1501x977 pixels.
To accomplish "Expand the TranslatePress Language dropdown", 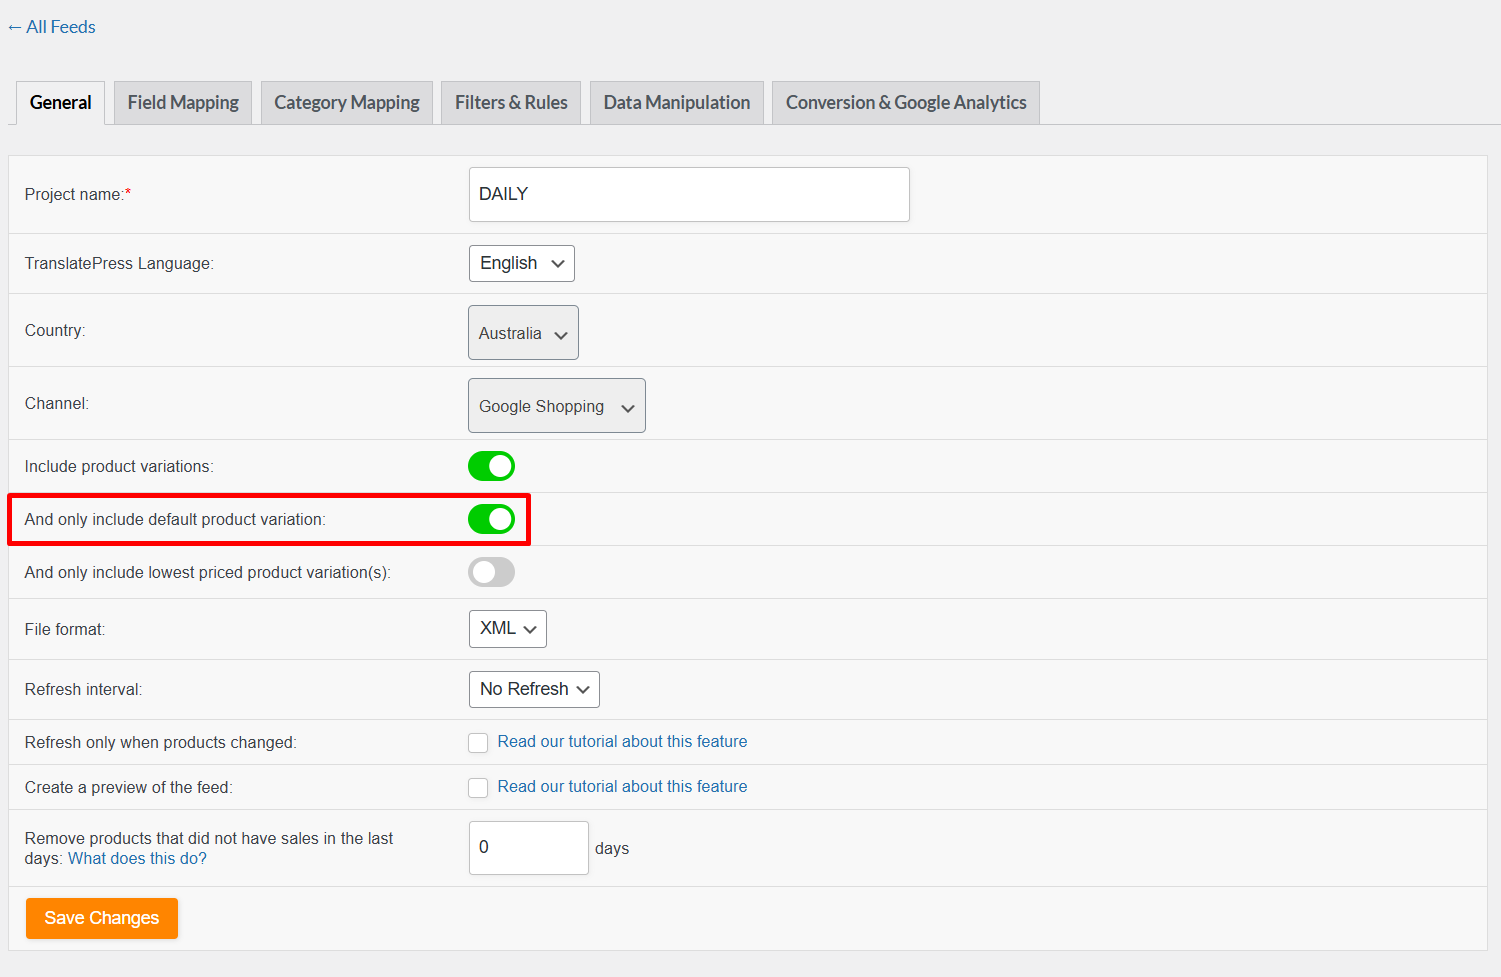I will coord(522,264).
